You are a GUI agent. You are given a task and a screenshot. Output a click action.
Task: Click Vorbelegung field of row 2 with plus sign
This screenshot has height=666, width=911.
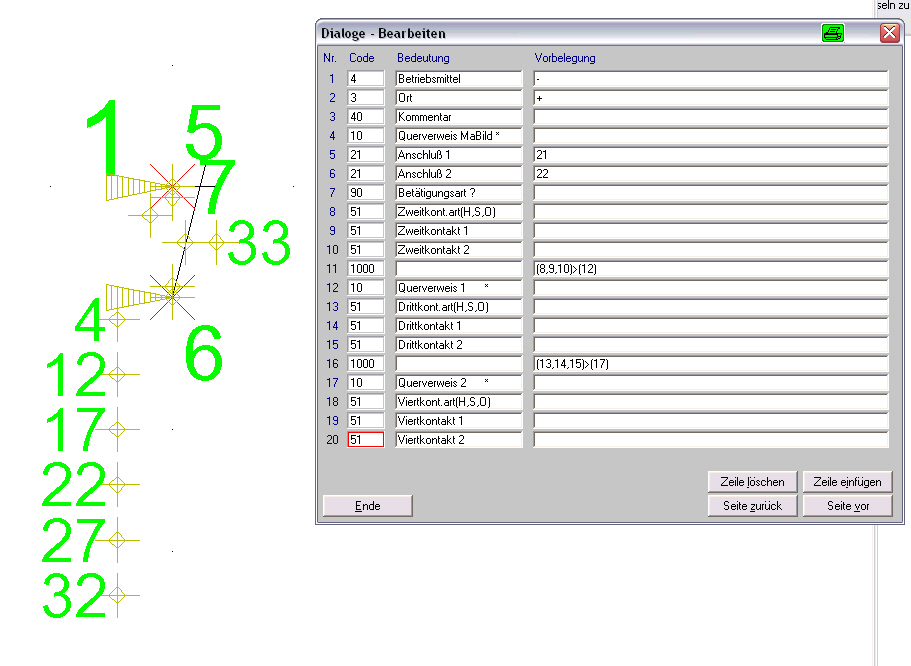[711, 98]
